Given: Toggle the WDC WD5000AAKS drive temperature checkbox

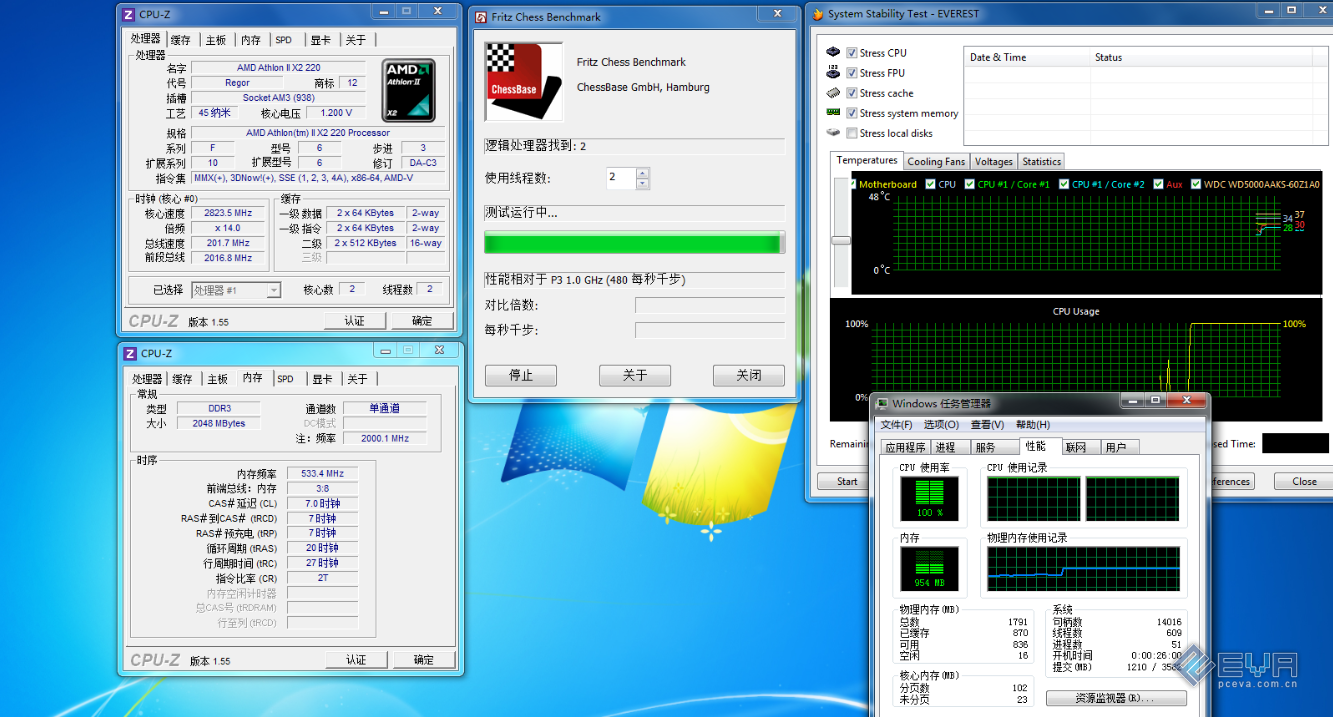Looking at the screenshot, I should coord(1196,184).
